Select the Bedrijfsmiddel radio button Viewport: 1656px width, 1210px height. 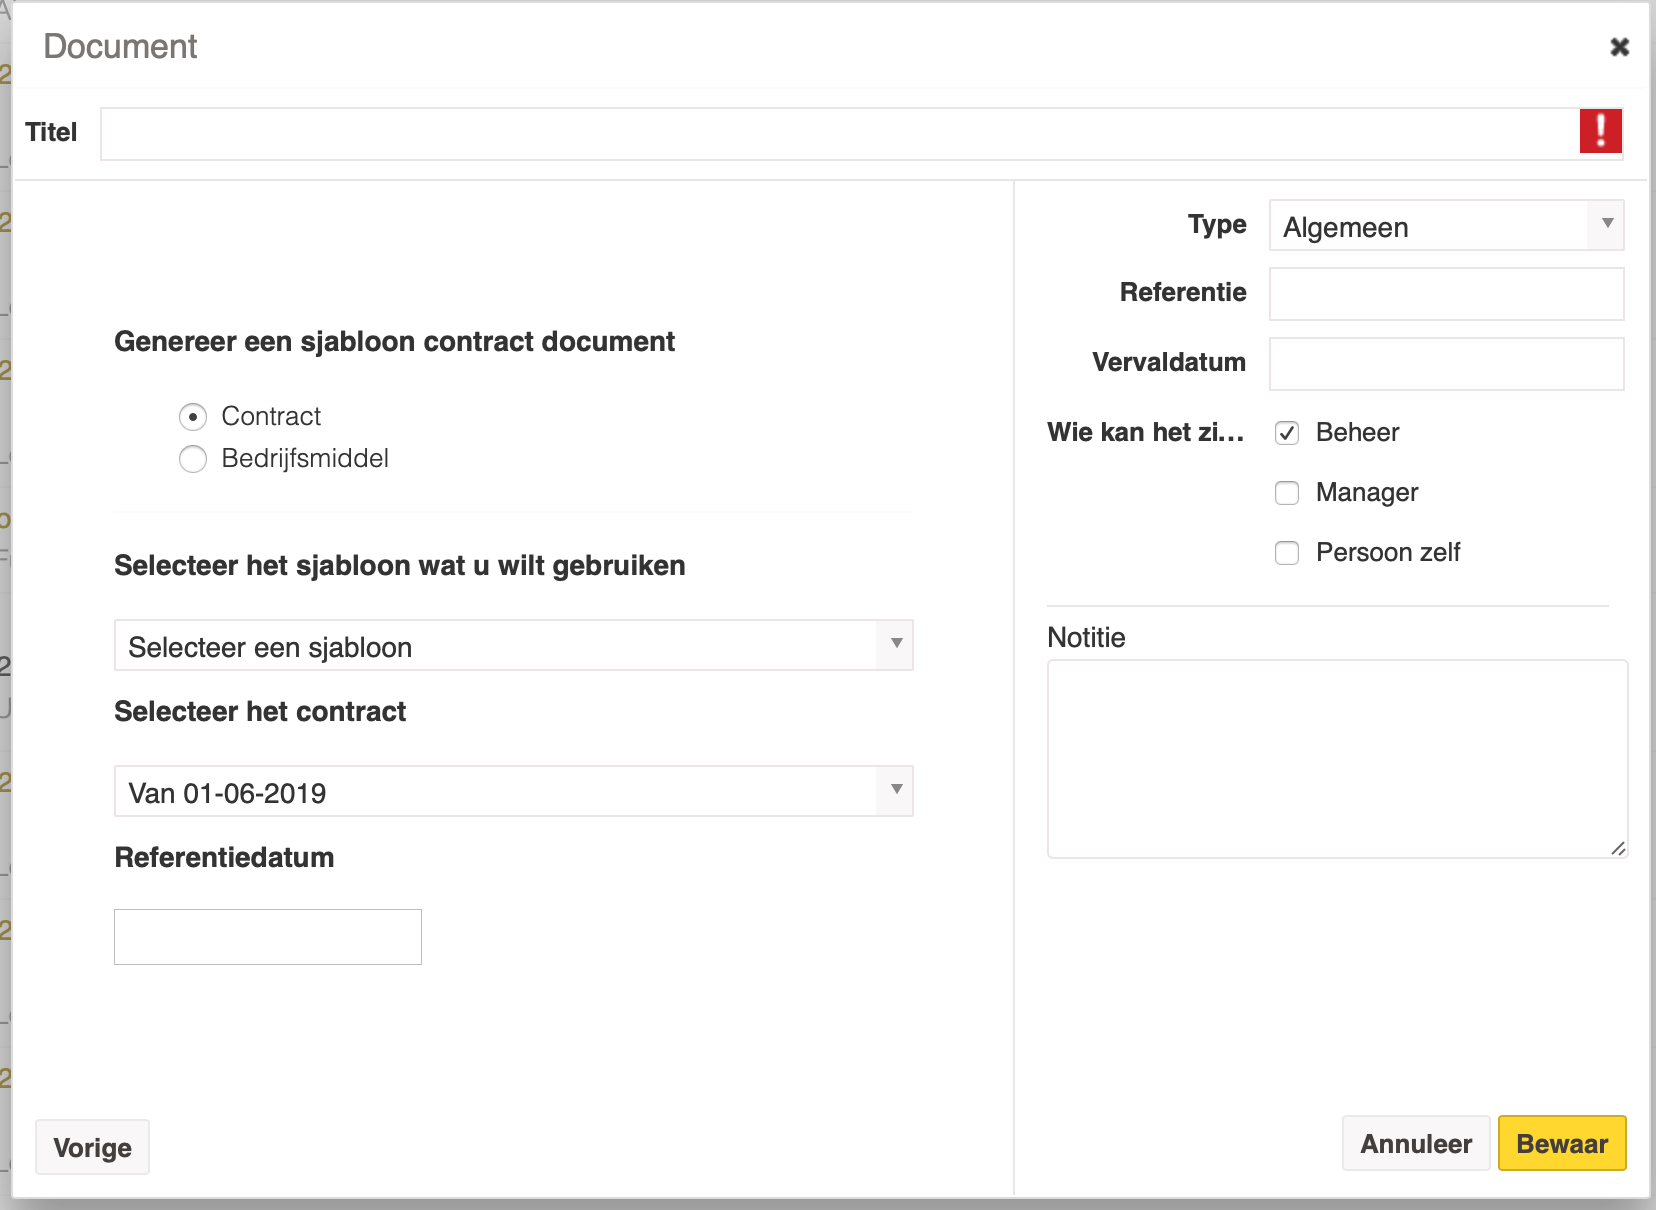pyautogui.click(x=193, y=459)
